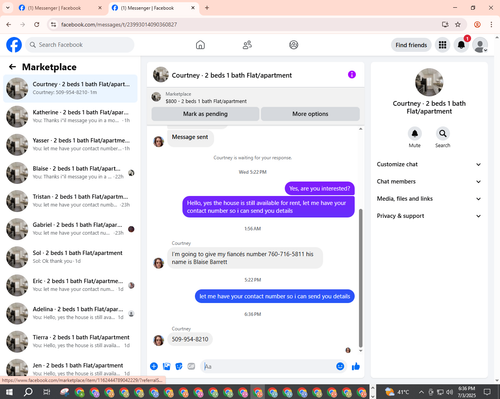Attach a photo file in composer
500x399 pixels.
(166, 366)
